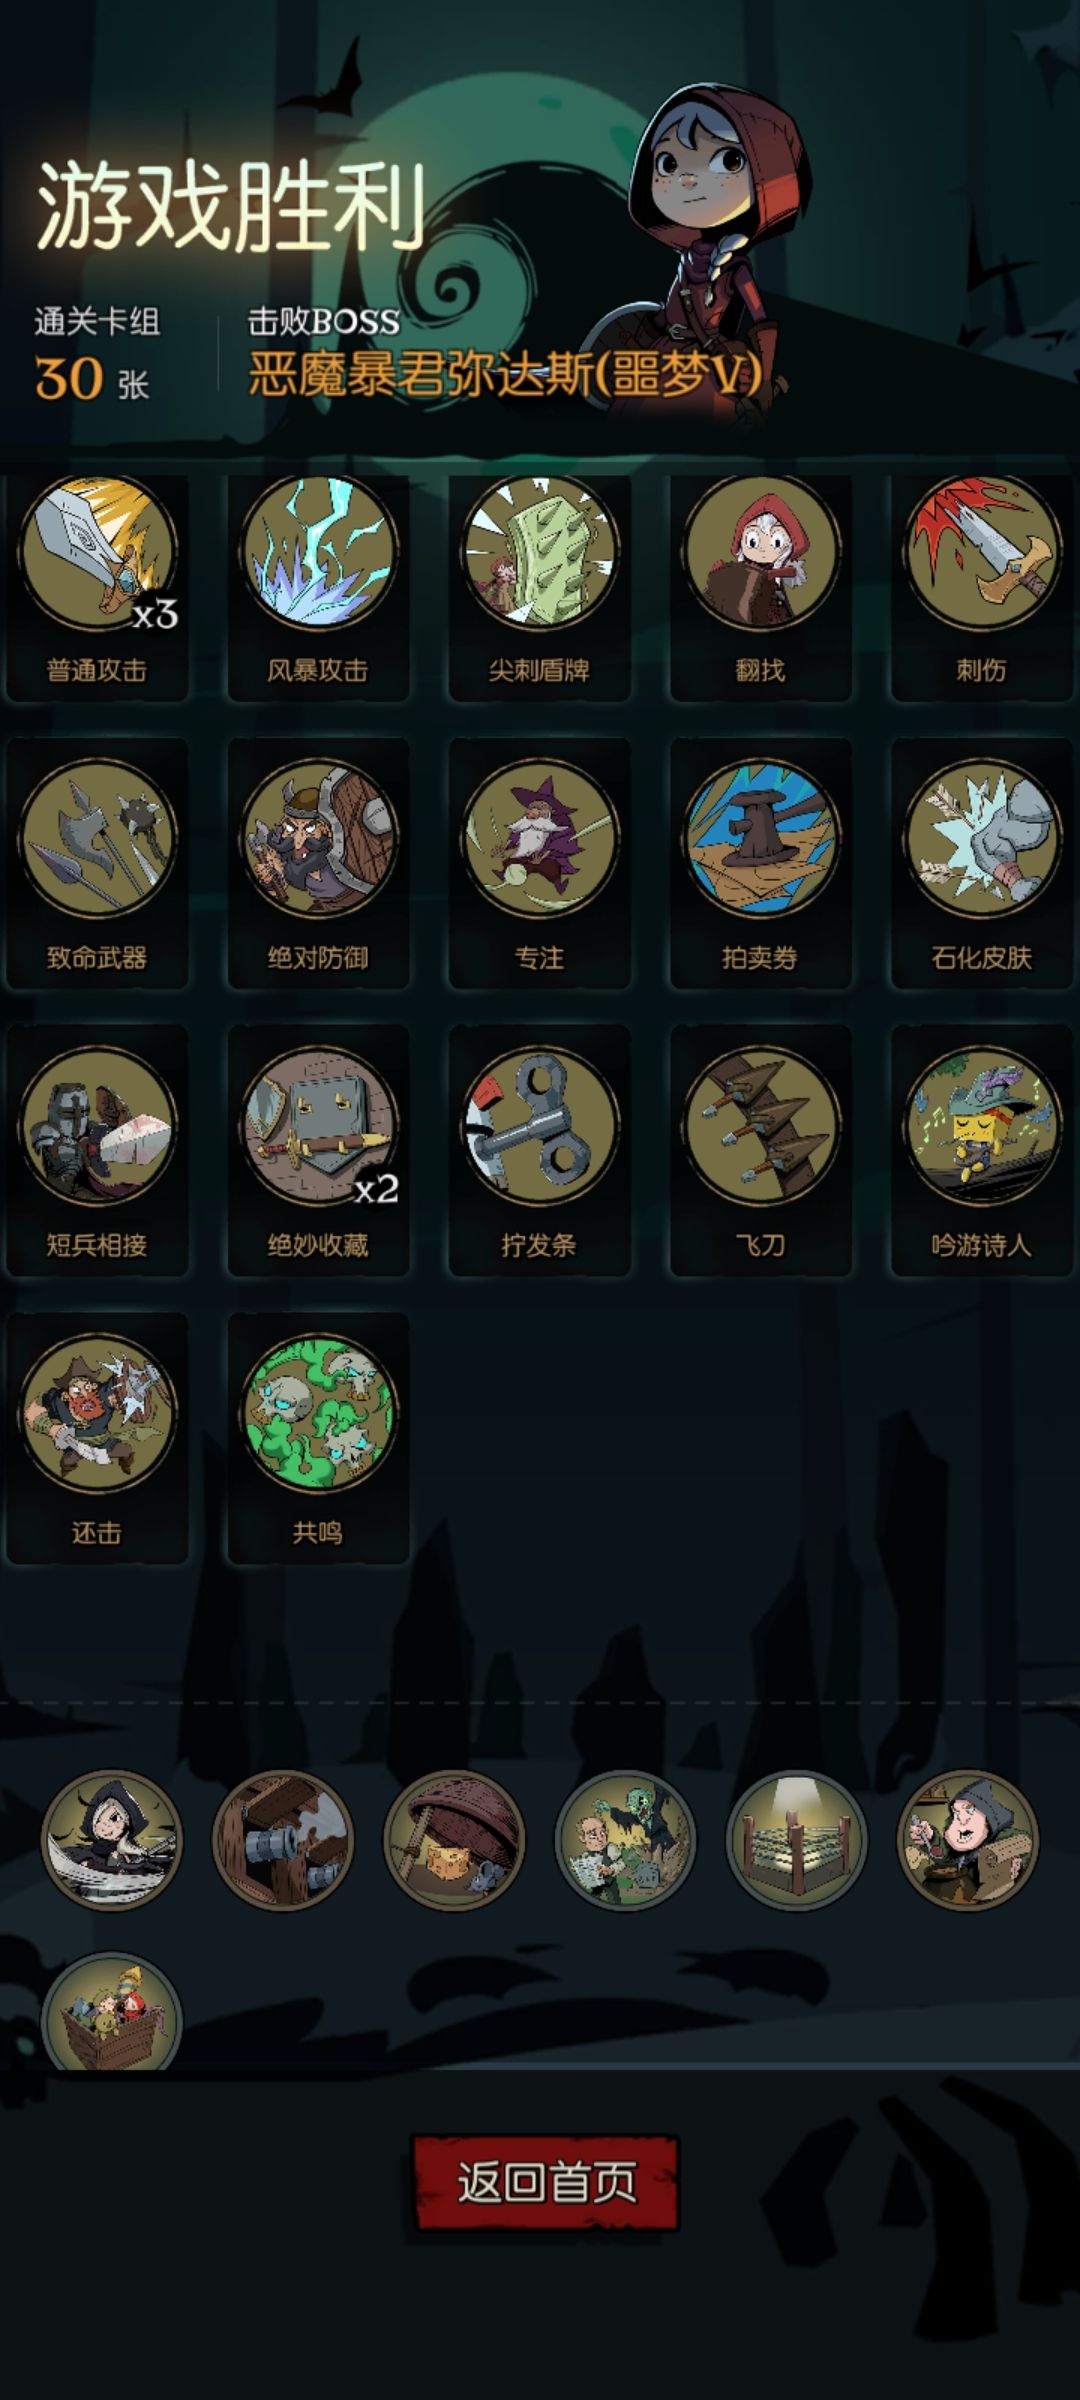1080x2400 pixels.
Task: Open the 尖刺盾牌 spiked shield card
Action: (x=539, y=587)
